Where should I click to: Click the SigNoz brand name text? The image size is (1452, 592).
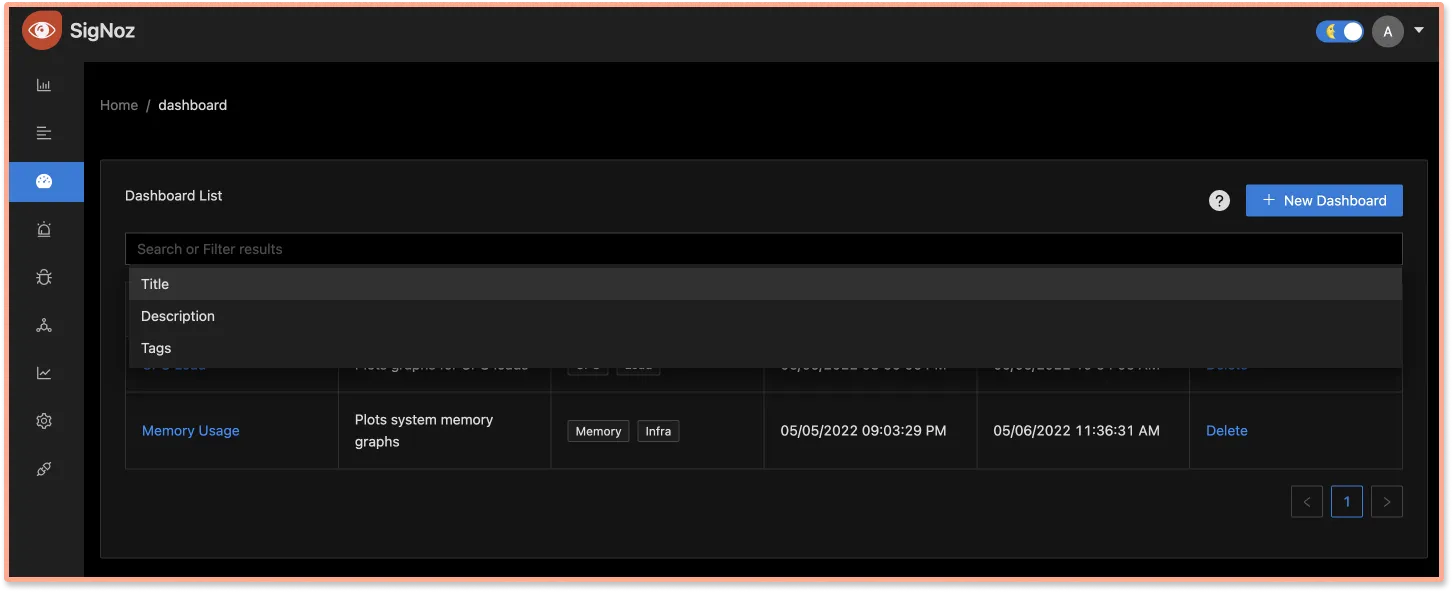[x=102, y=31]
